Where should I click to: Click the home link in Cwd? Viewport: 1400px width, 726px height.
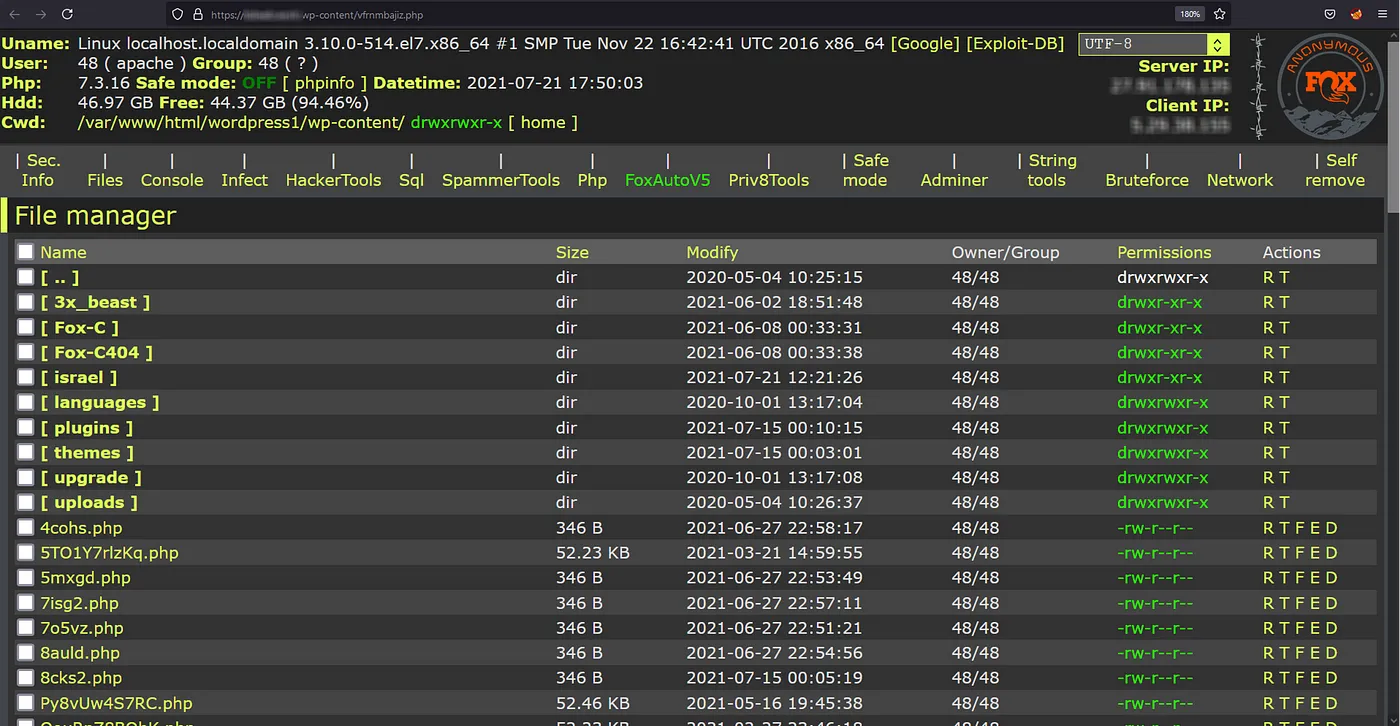point(543,122)
